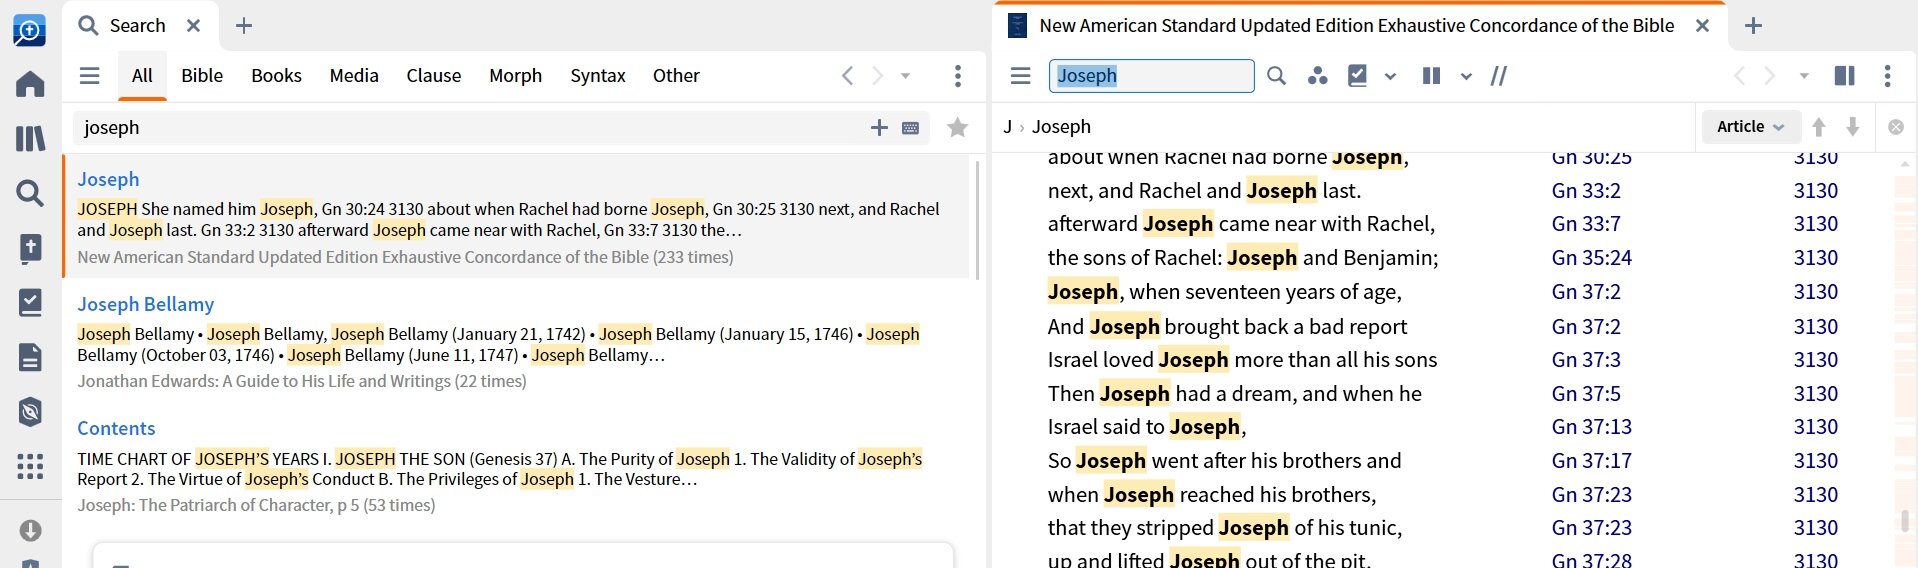The height and width of the screenshot is (568, 1918).
Task: Go forward in Search panel history
Action: tap(877, 76)
